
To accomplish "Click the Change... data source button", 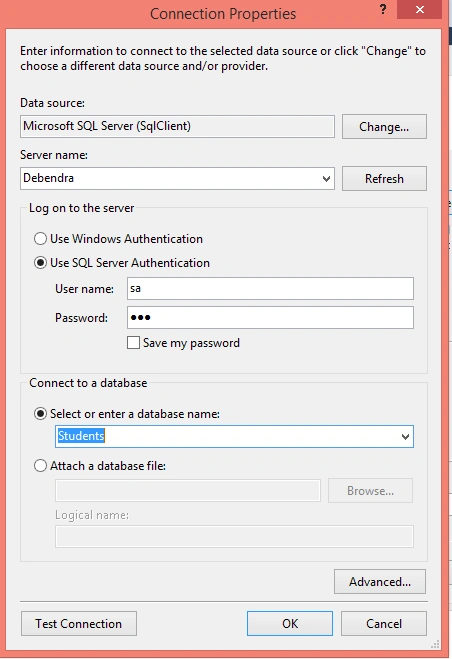I will 384,127.
